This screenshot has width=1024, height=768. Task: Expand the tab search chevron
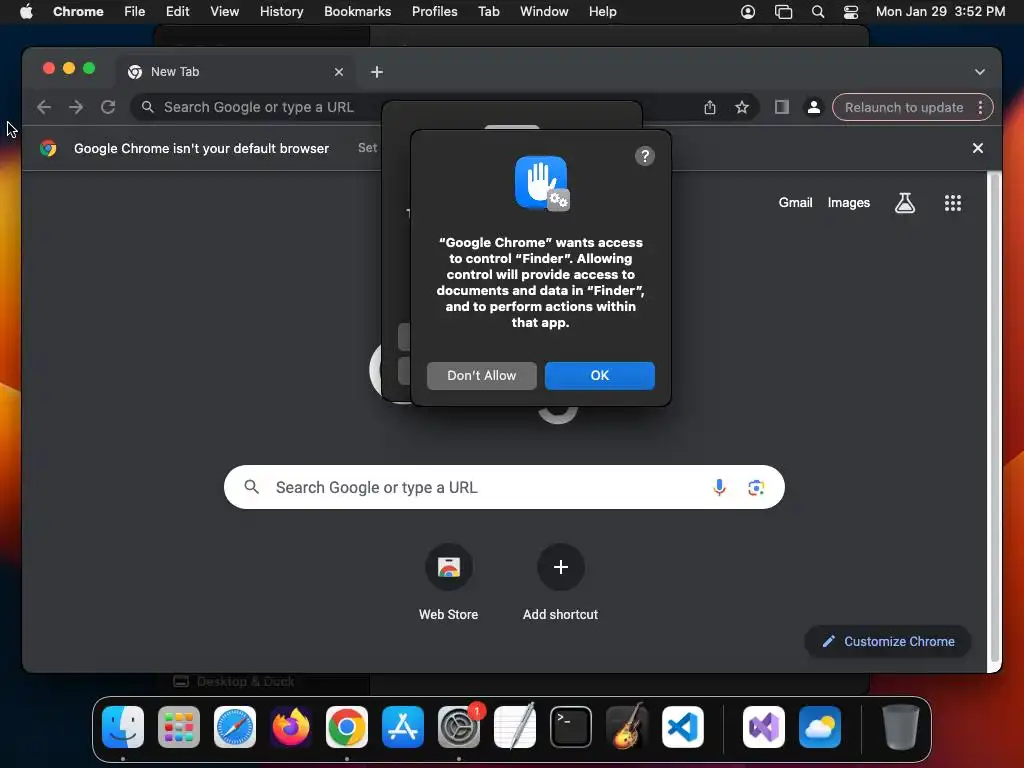980,72
